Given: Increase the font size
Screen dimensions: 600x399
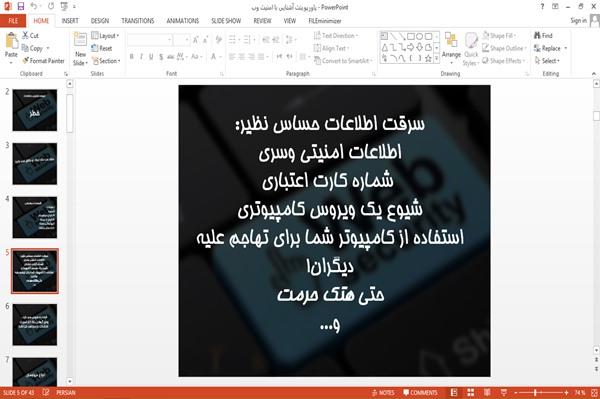Looking at the screenshot, I should (196, 40).
